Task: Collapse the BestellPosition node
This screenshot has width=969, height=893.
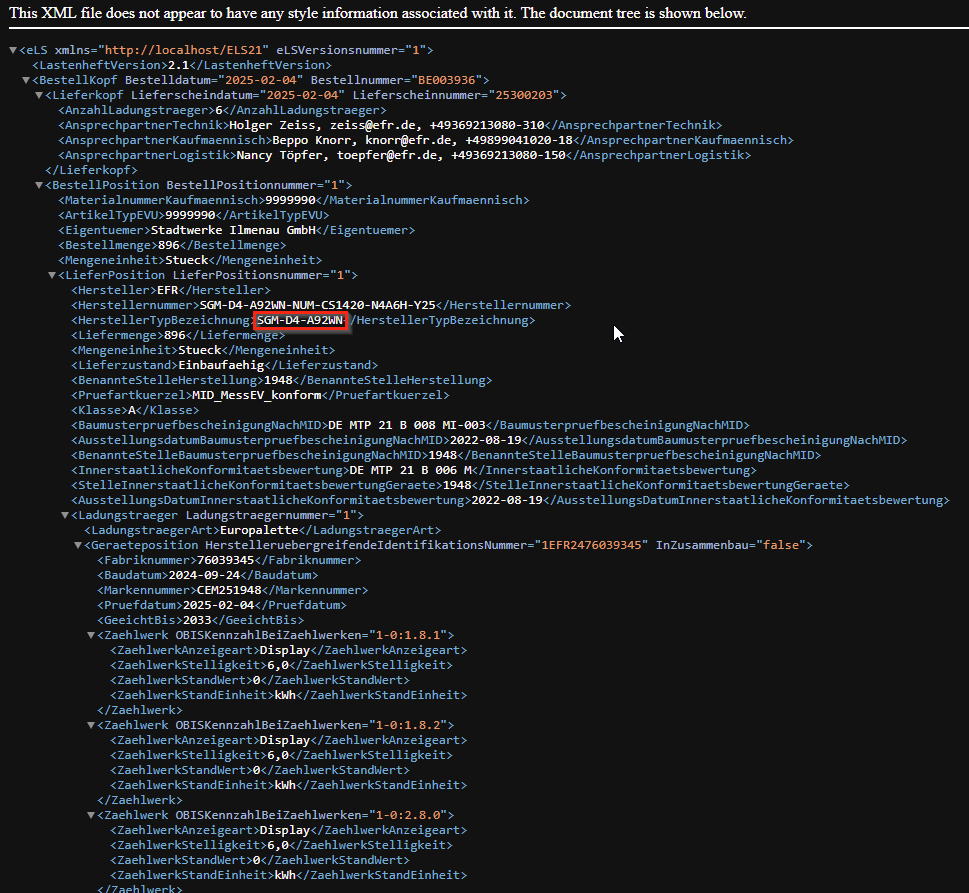Action: [39, 185]
